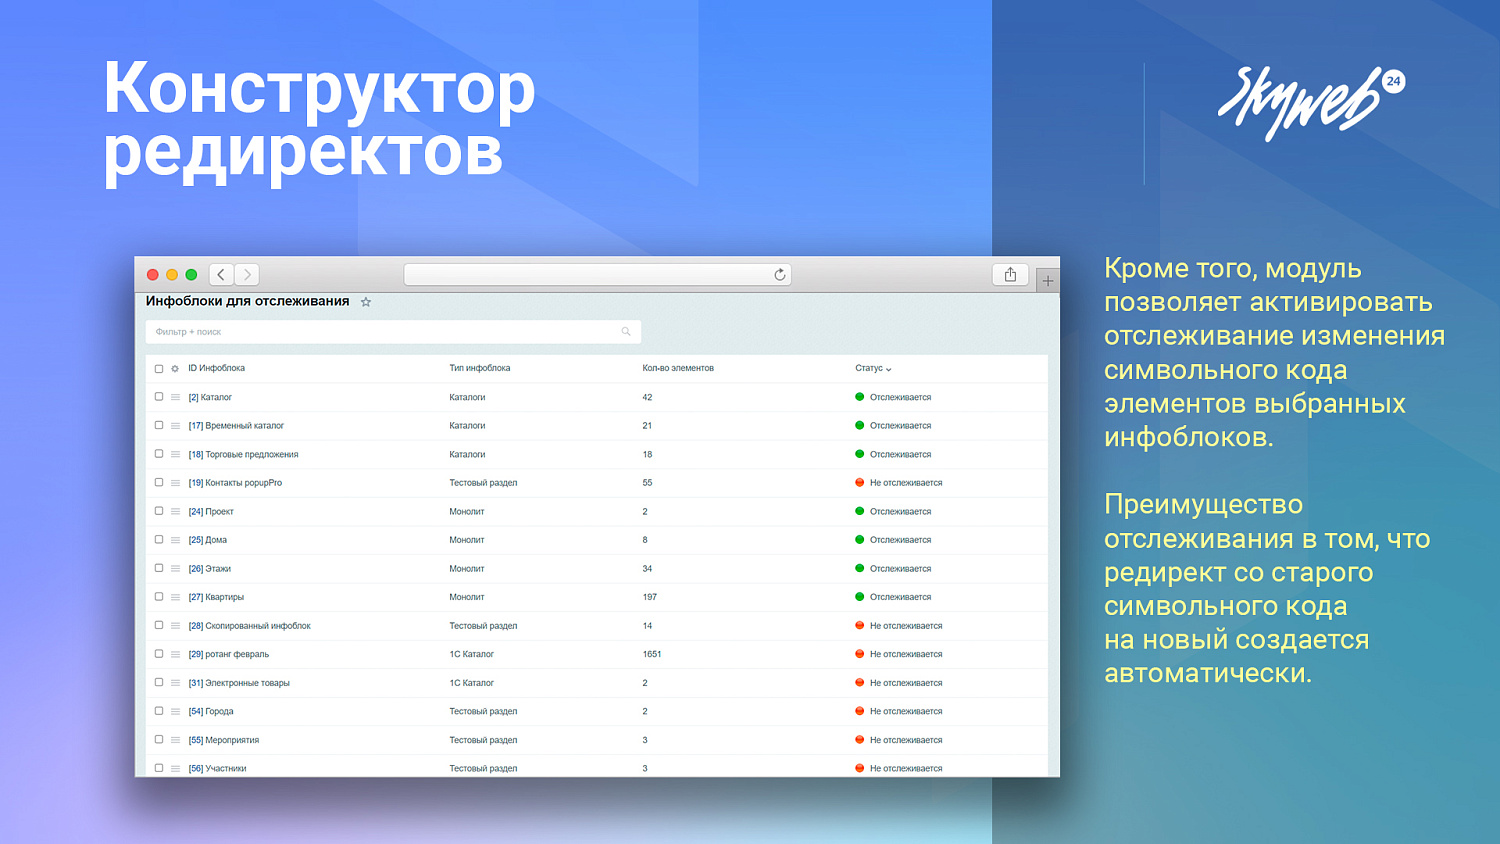
Task: Click the star next to the page title
Action: 366,301
